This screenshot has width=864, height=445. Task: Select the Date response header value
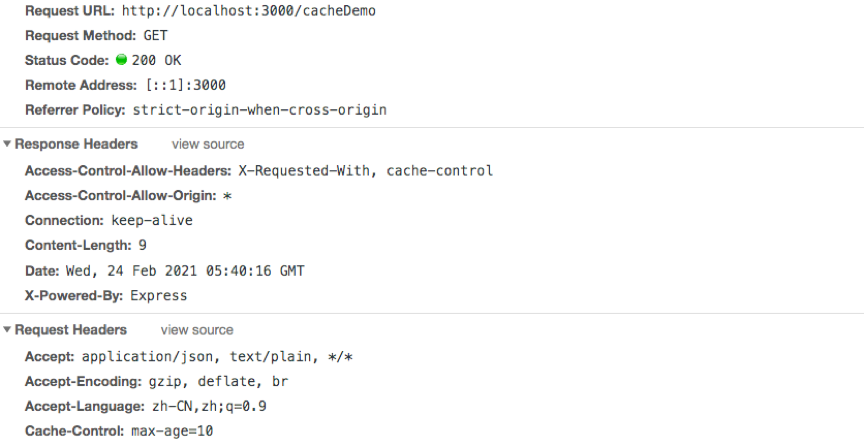point(184,270)
